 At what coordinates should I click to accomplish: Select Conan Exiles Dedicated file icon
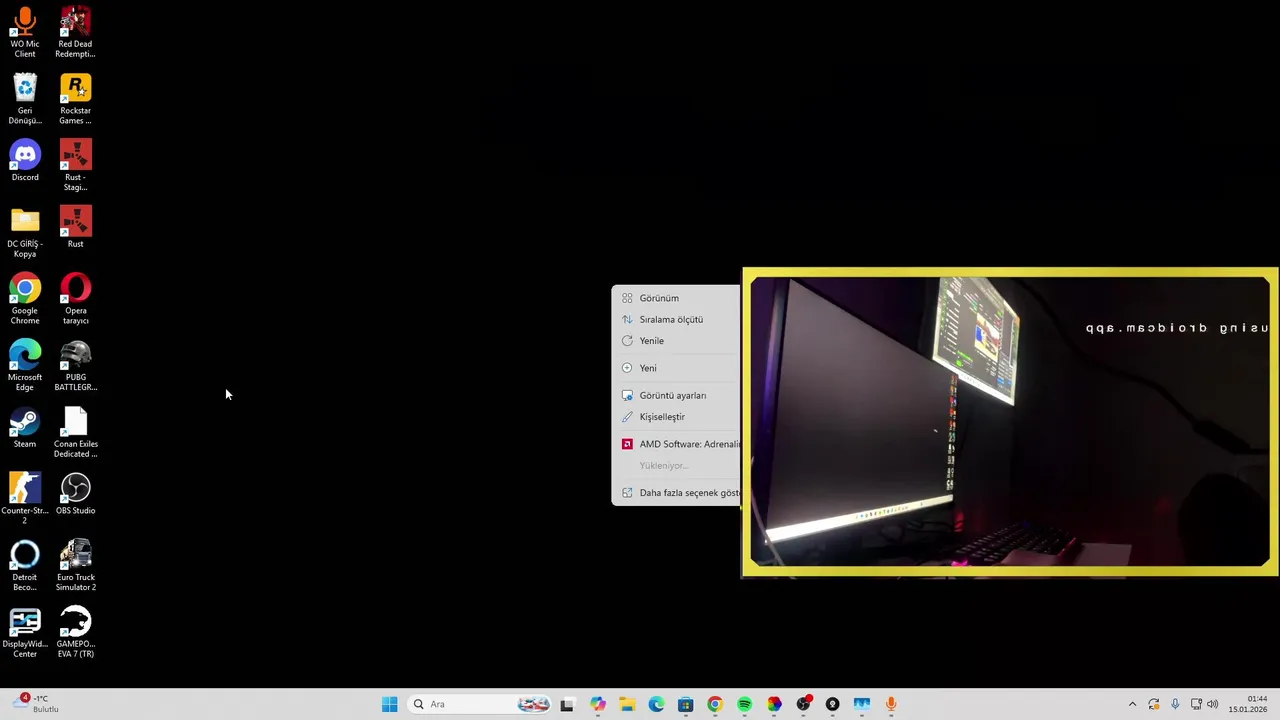tap(75, 433)
